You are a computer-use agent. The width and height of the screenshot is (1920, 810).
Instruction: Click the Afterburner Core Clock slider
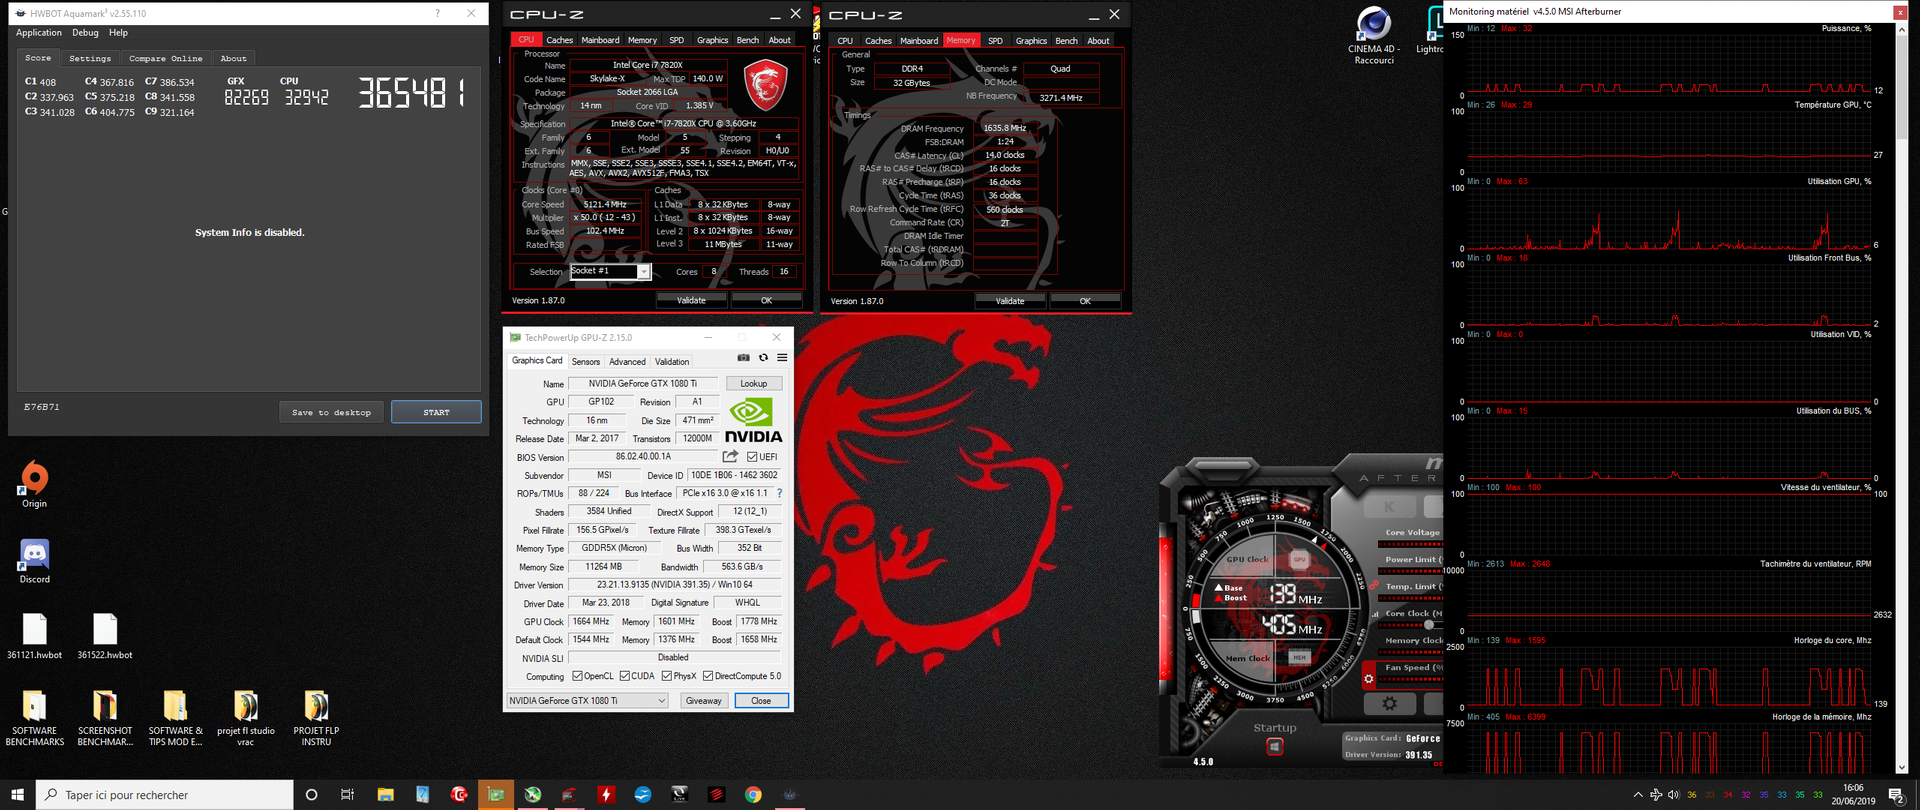pyautogui.click(x=1411, y=624)
